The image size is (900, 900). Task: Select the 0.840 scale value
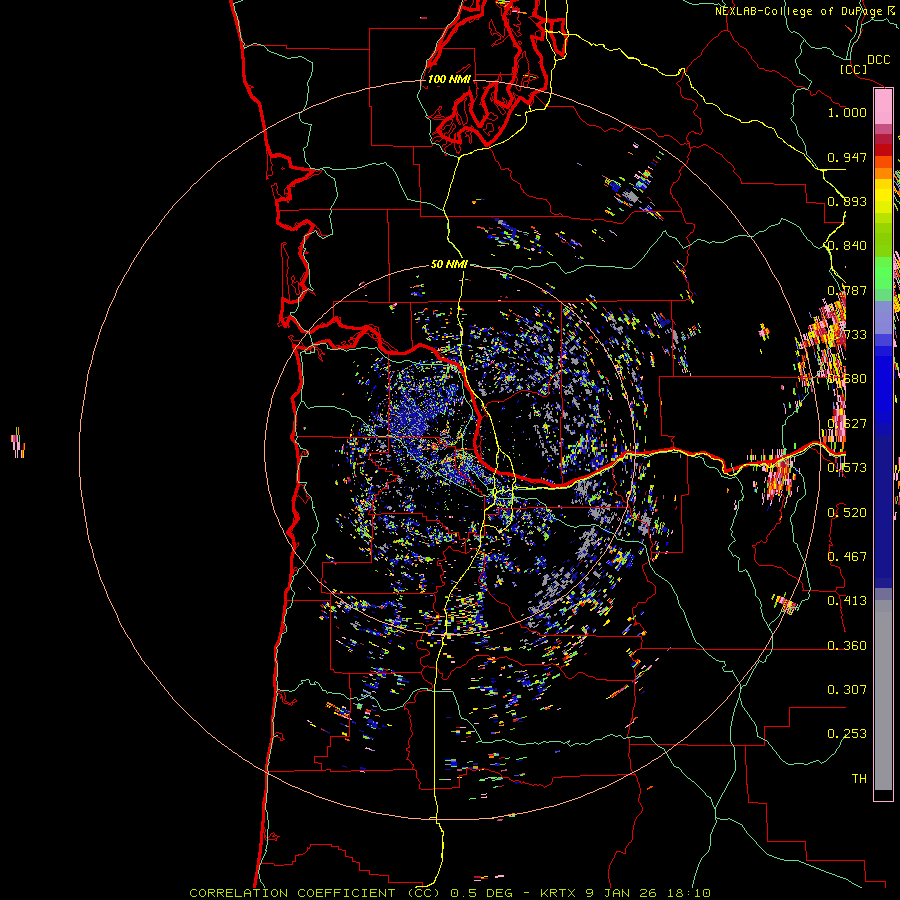coord(847,246)
